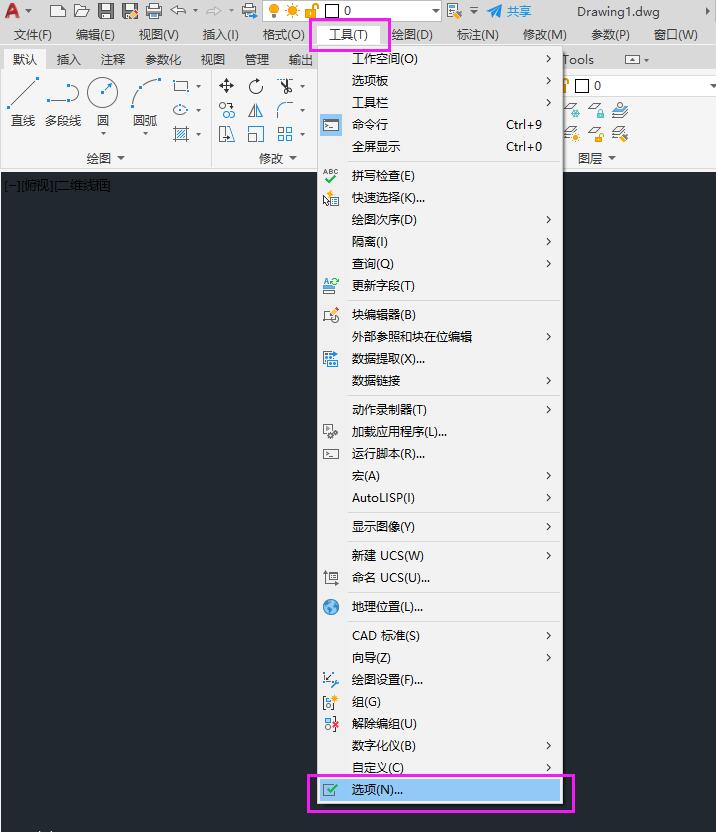The width and height of the screenshot is (716, 832).
Task: Toggle the layer lightbulb on/off icon
Action: [x=274, y=11]
